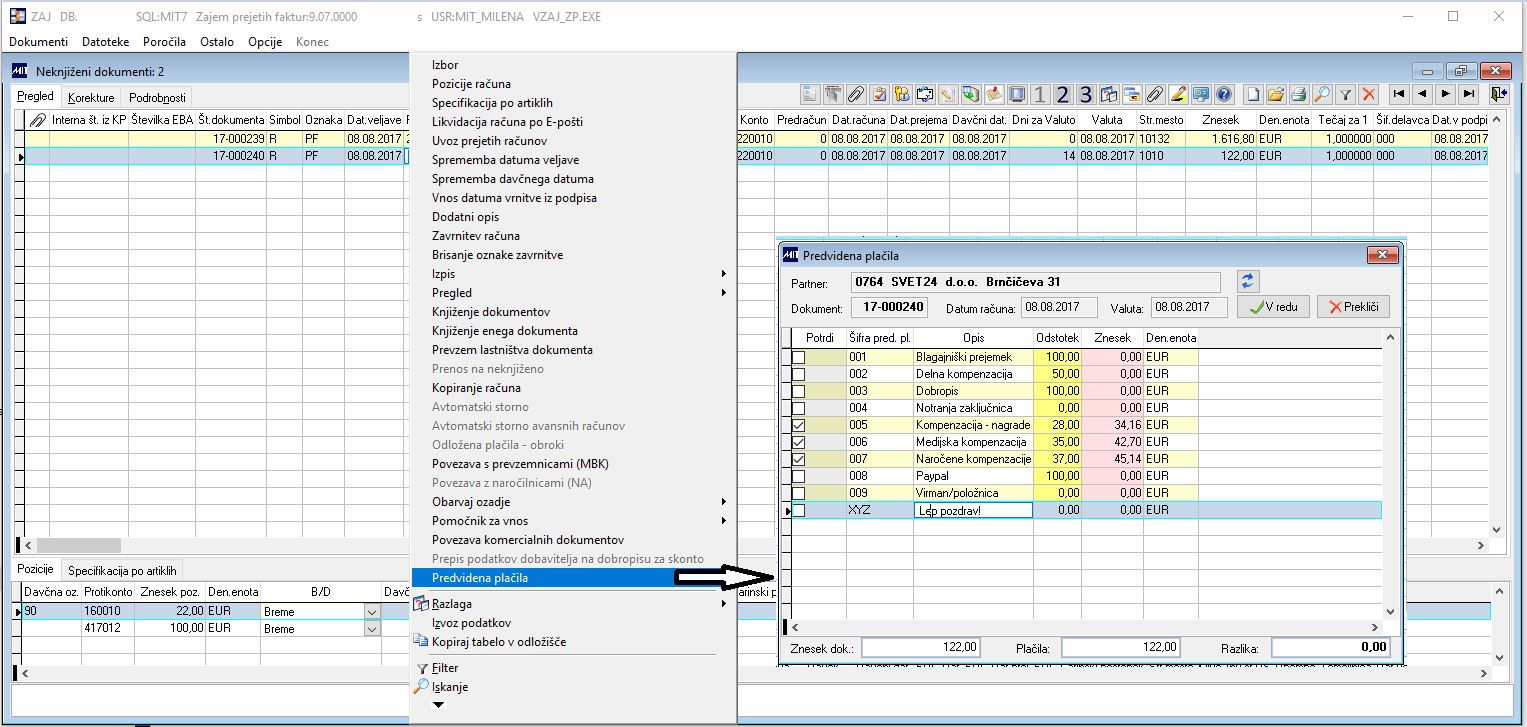Click the printer icon in the toolbar
The height and width of the screenshot is (727, 1527).
click(1298, 94)
